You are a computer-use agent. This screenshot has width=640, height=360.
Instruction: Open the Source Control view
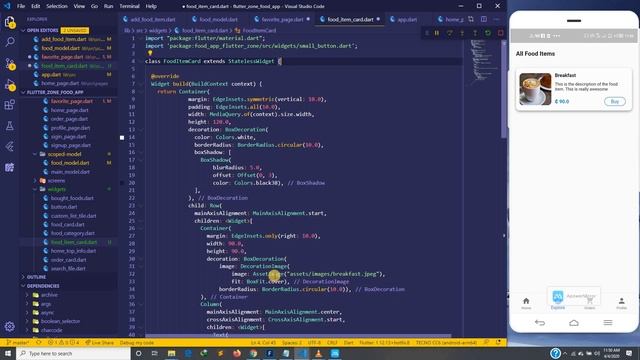(10, 64)
